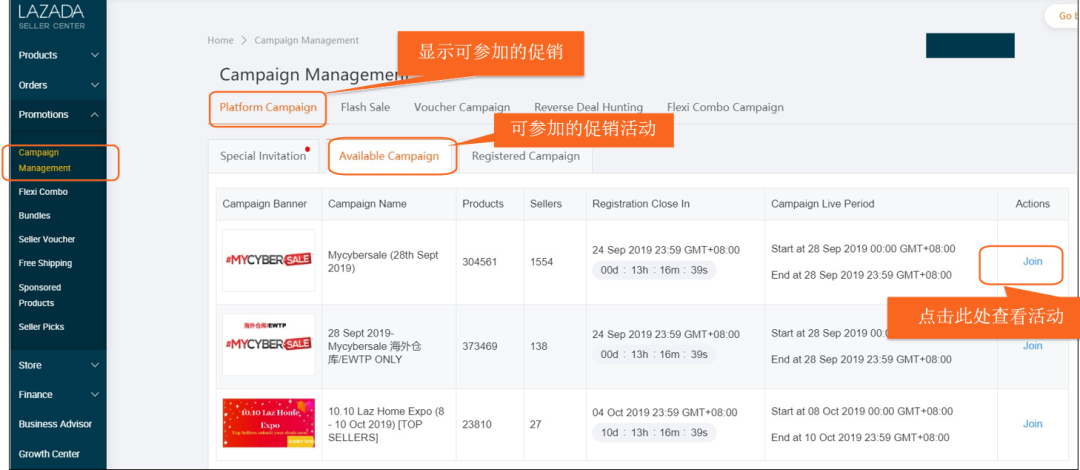Switch to the Flash Sale tab
1080x470 pixels.
[365, 108]
